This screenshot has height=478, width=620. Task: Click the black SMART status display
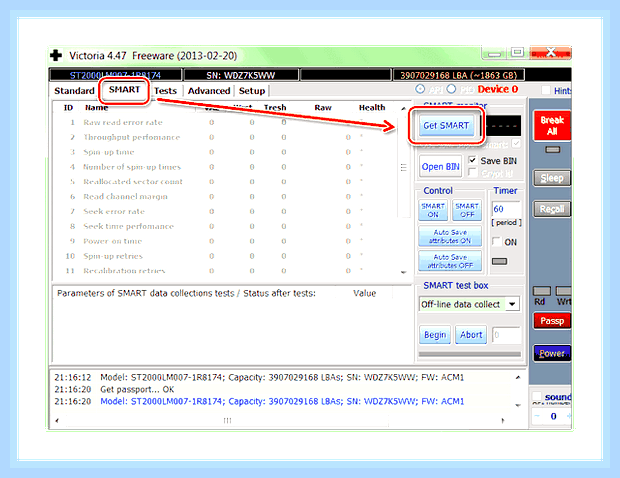pos(503,126)
